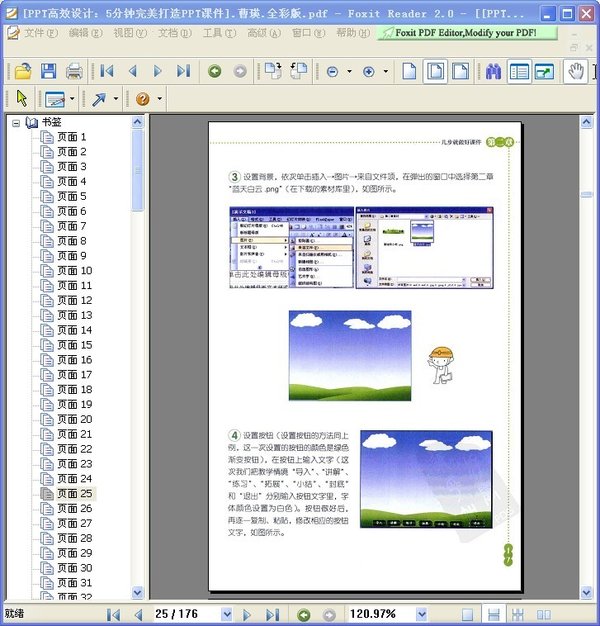Click the typewriter annotation tool icon

(55, 99)
